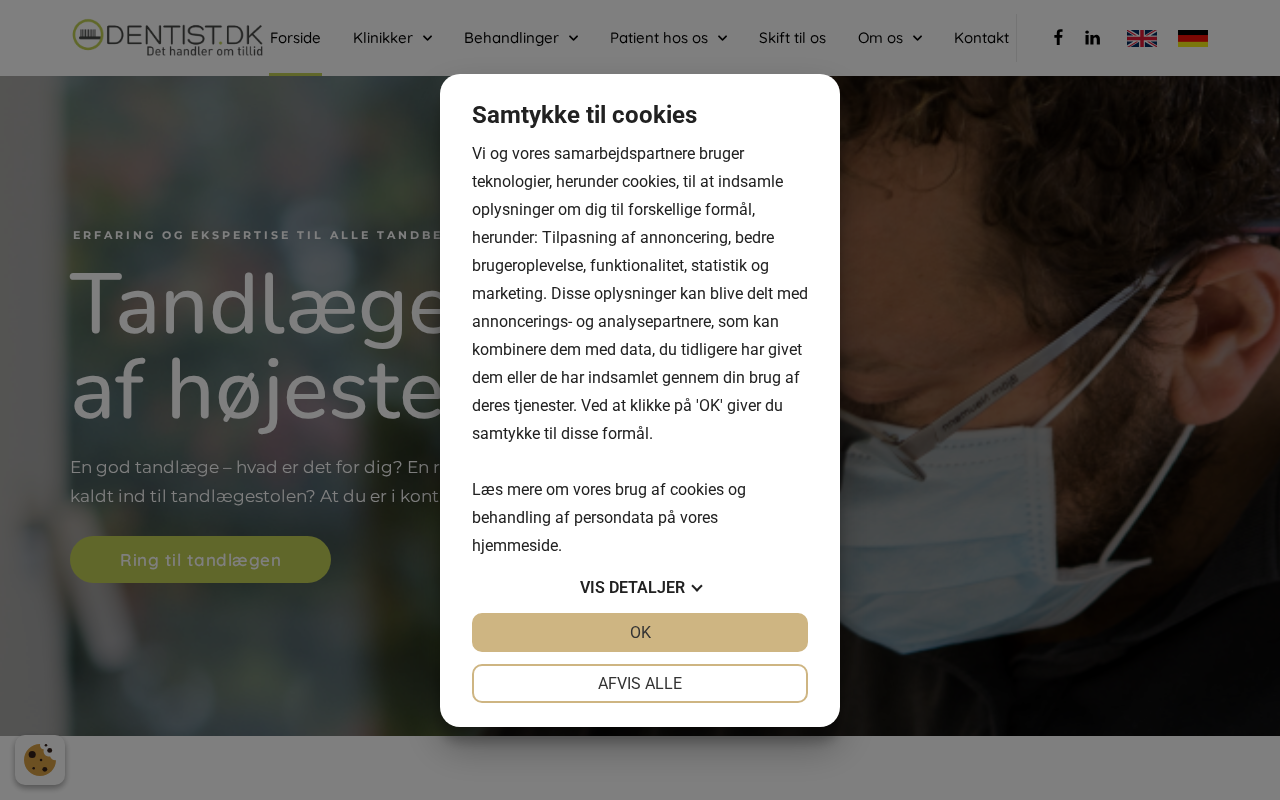This screenshot has height=800, width=1280.
Task: Switch language with the UK flag
Action: 1142,38
